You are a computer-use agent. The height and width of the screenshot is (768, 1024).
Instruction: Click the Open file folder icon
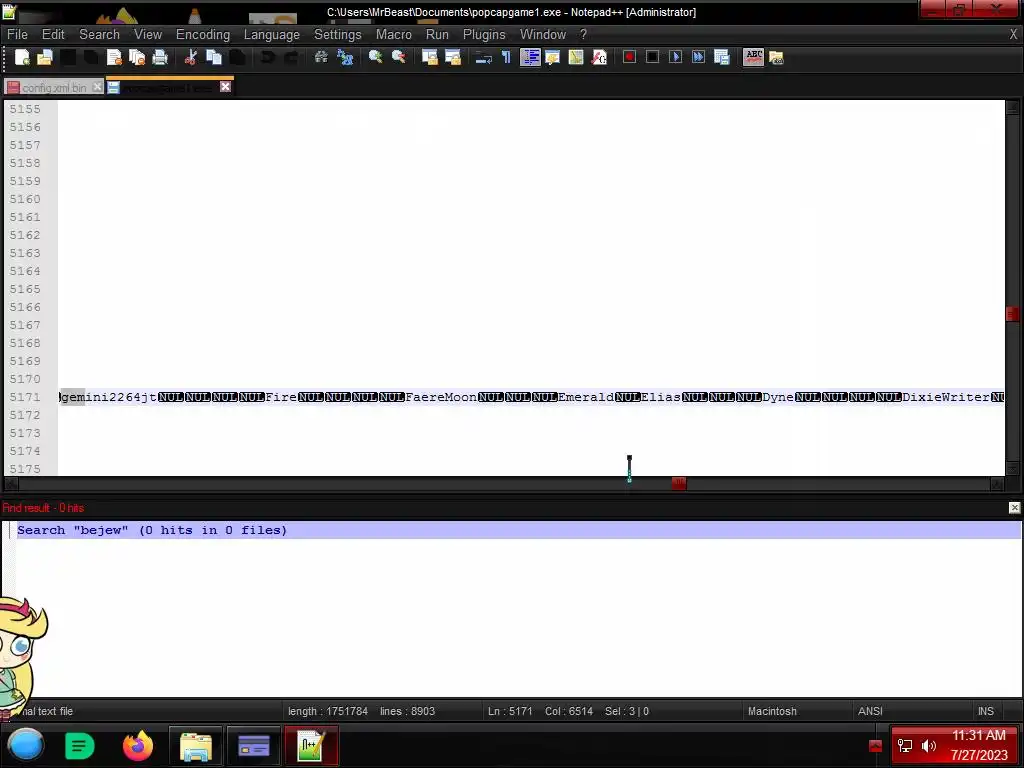(44, 57)
